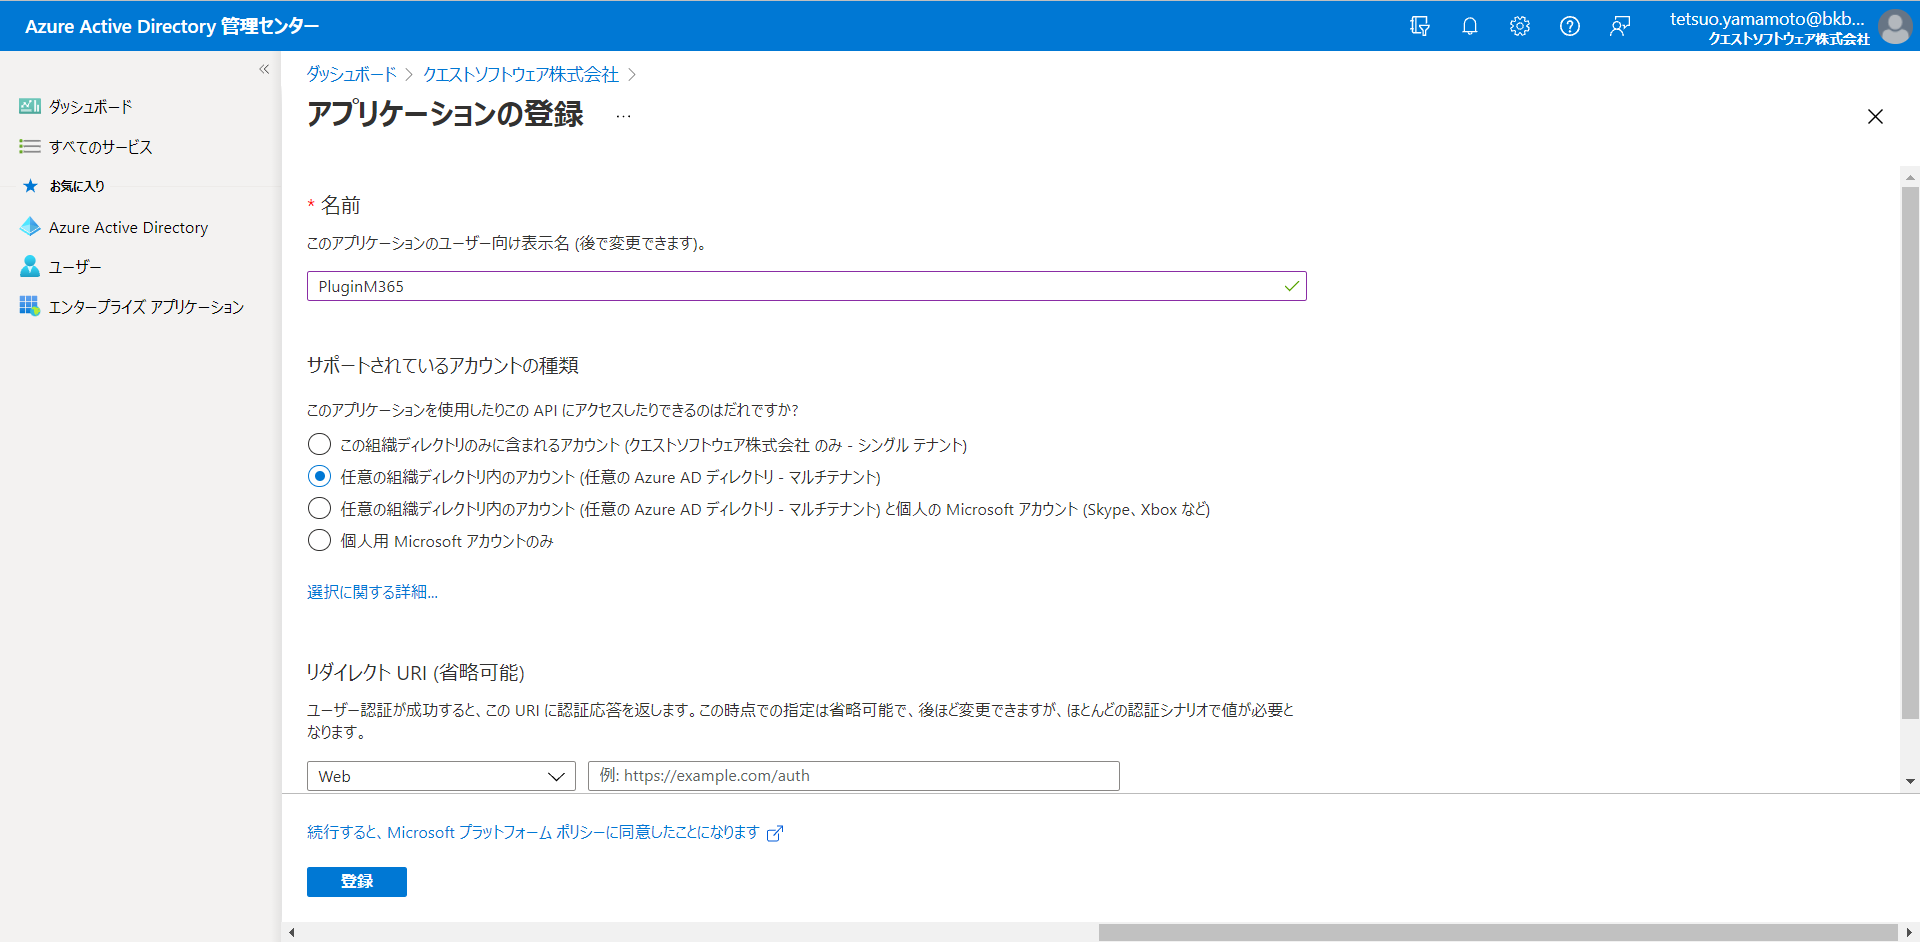Screen dimensions: 1920x942
Task: Open Microsoft プラットフォーム ポリシー link
Action: click(x=533, y=832)
